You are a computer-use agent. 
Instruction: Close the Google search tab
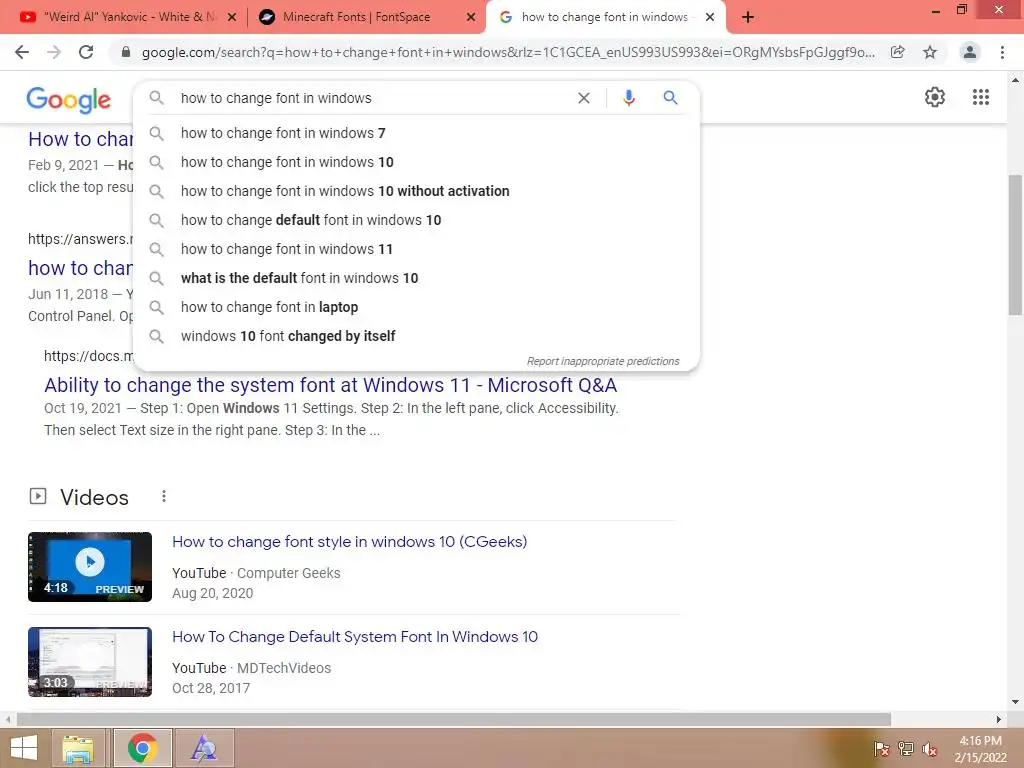(x=710, y=17)
